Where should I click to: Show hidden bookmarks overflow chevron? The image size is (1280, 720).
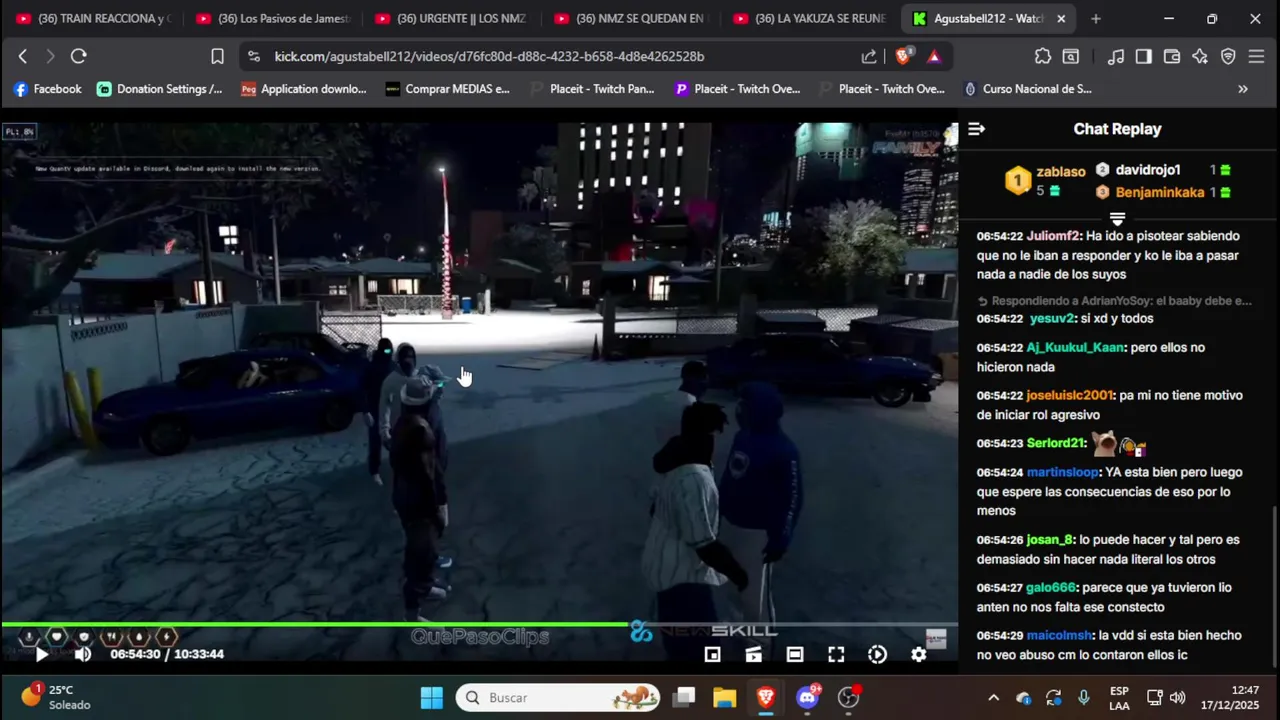(x=1242, y=89)
